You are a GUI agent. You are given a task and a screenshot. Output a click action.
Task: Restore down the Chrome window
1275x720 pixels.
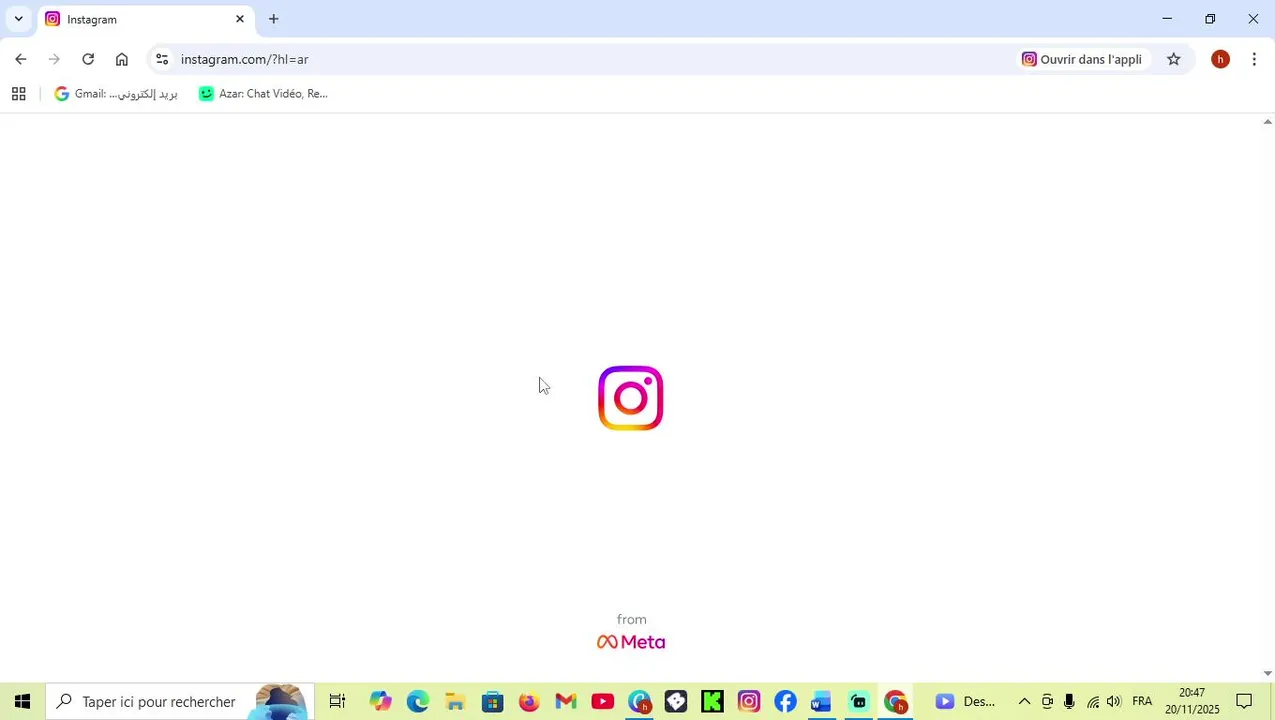tap(1210, 19)
